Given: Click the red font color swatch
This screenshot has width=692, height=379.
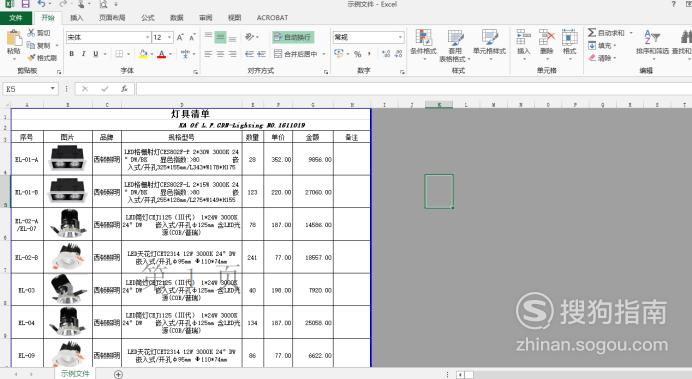Looking at the screenshot, I should (162, 54).
